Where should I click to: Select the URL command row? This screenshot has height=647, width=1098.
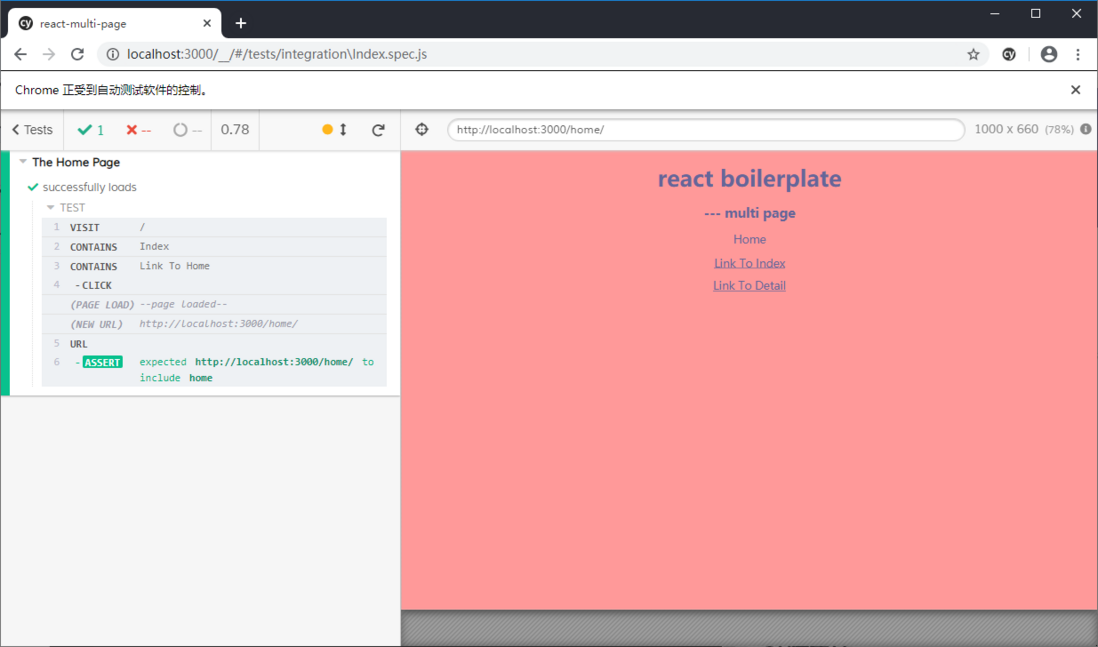(214, 344)
